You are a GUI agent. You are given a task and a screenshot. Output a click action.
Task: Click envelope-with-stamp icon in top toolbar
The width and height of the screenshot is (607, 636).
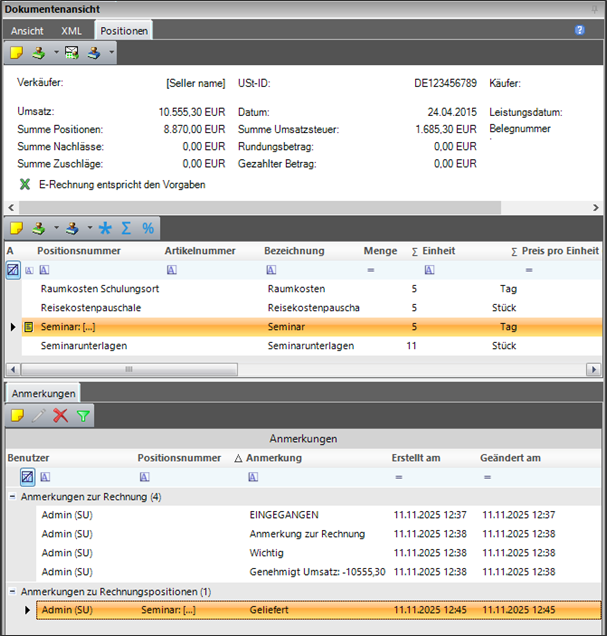(x=72, y=53)
